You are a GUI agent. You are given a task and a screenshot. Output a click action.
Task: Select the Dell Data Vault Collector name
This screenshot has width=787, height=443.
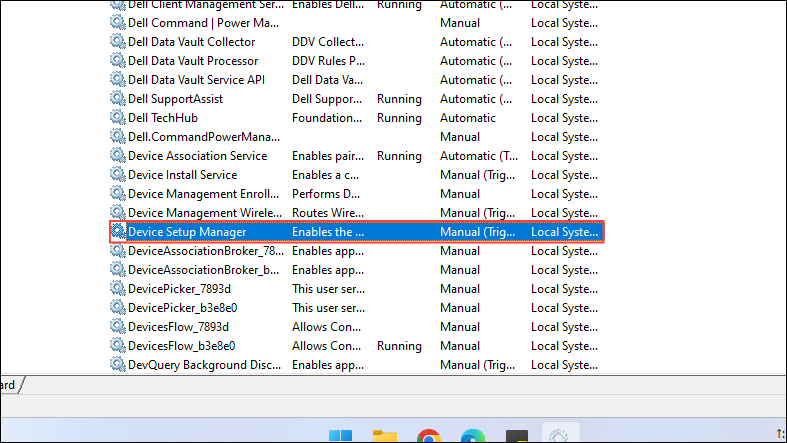coord(191,42)
